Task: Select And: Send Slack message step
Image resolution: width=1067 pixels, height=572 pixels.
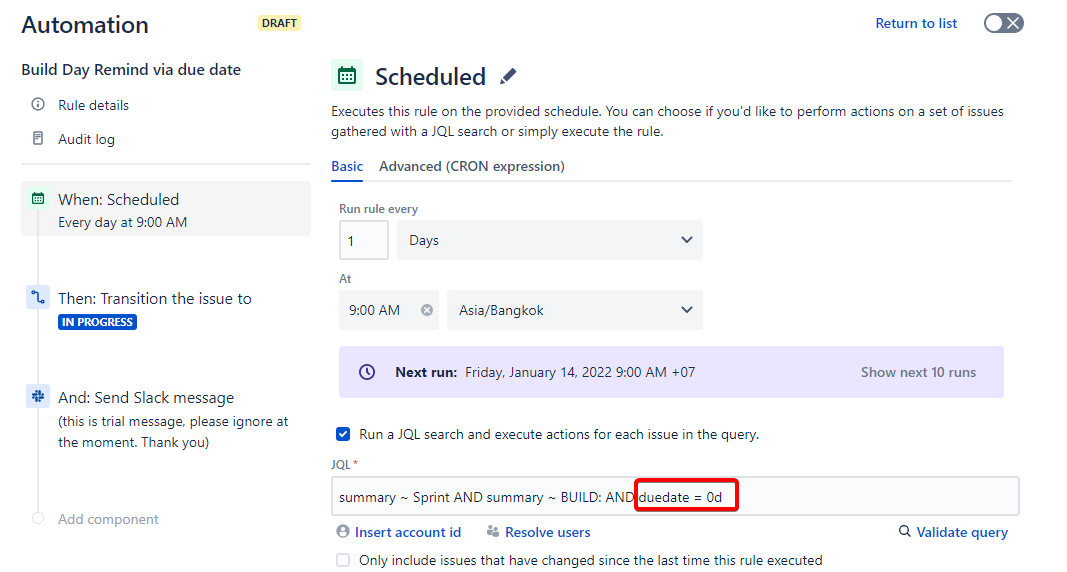Action: coord(146,397)
